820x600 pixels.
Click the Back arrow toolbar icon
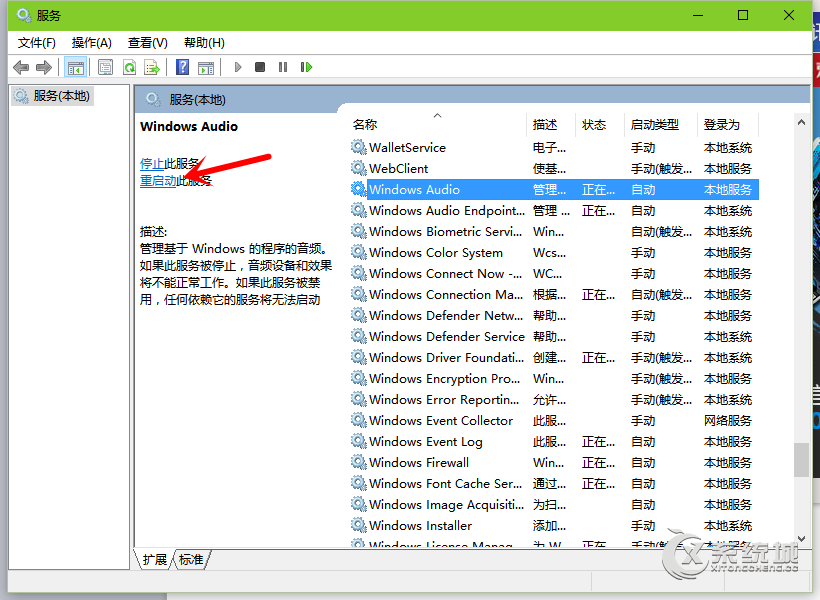point(21,67)
